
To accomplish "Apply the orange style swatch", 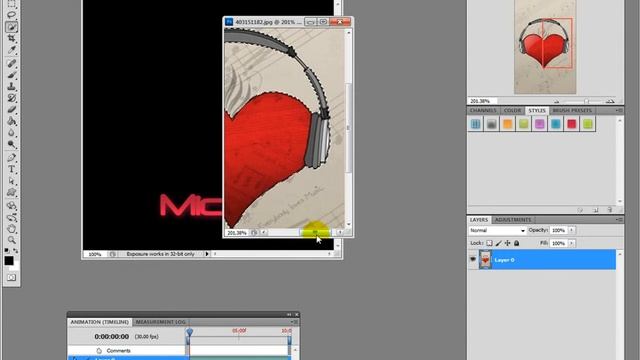I will click(x=508, y=124).
